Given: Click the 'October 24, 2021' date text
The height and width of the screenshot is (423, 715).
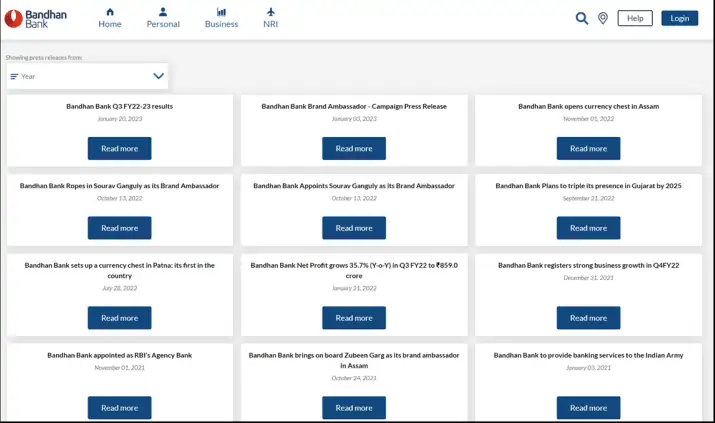Looking at the screenshot, I should [x=354, y=378].
